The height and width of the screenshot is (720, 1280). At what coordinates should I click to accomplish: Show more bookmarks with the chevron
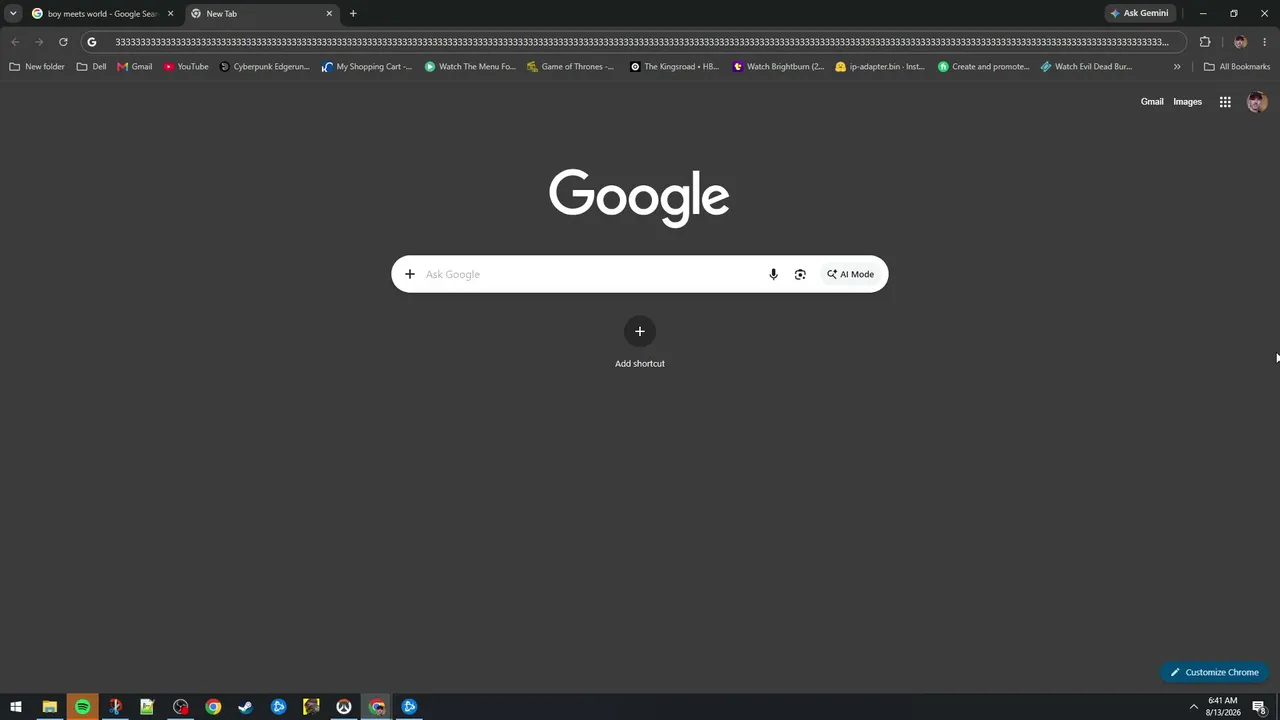click(x=1177, y=67)
